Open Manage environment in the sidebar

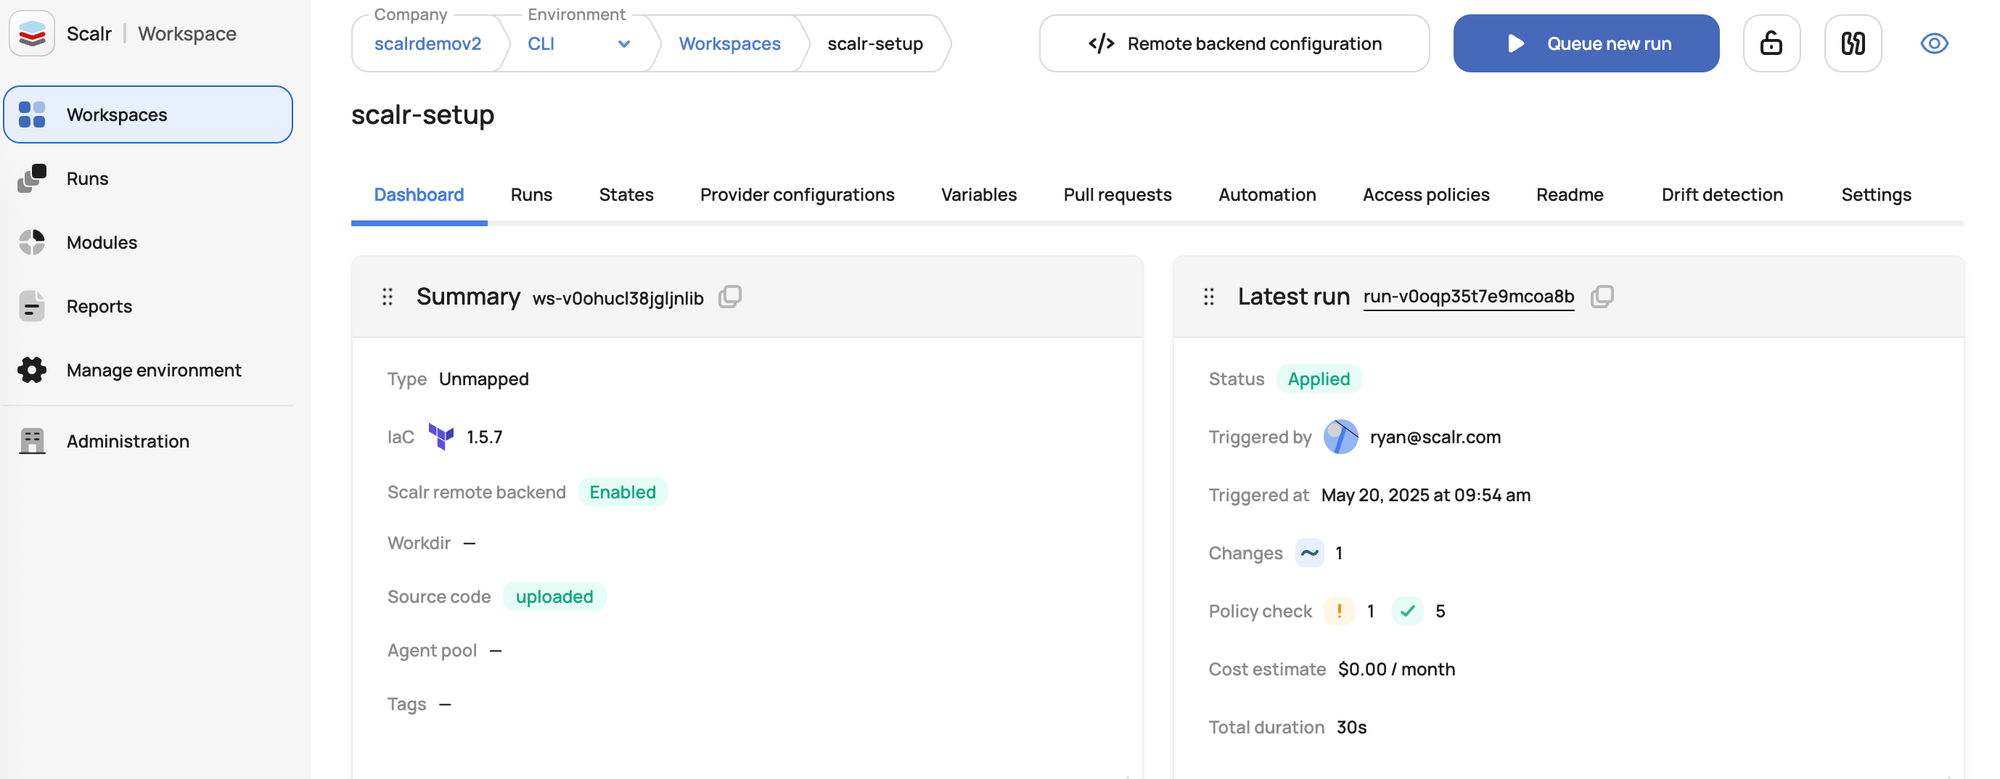pos(148,370)
